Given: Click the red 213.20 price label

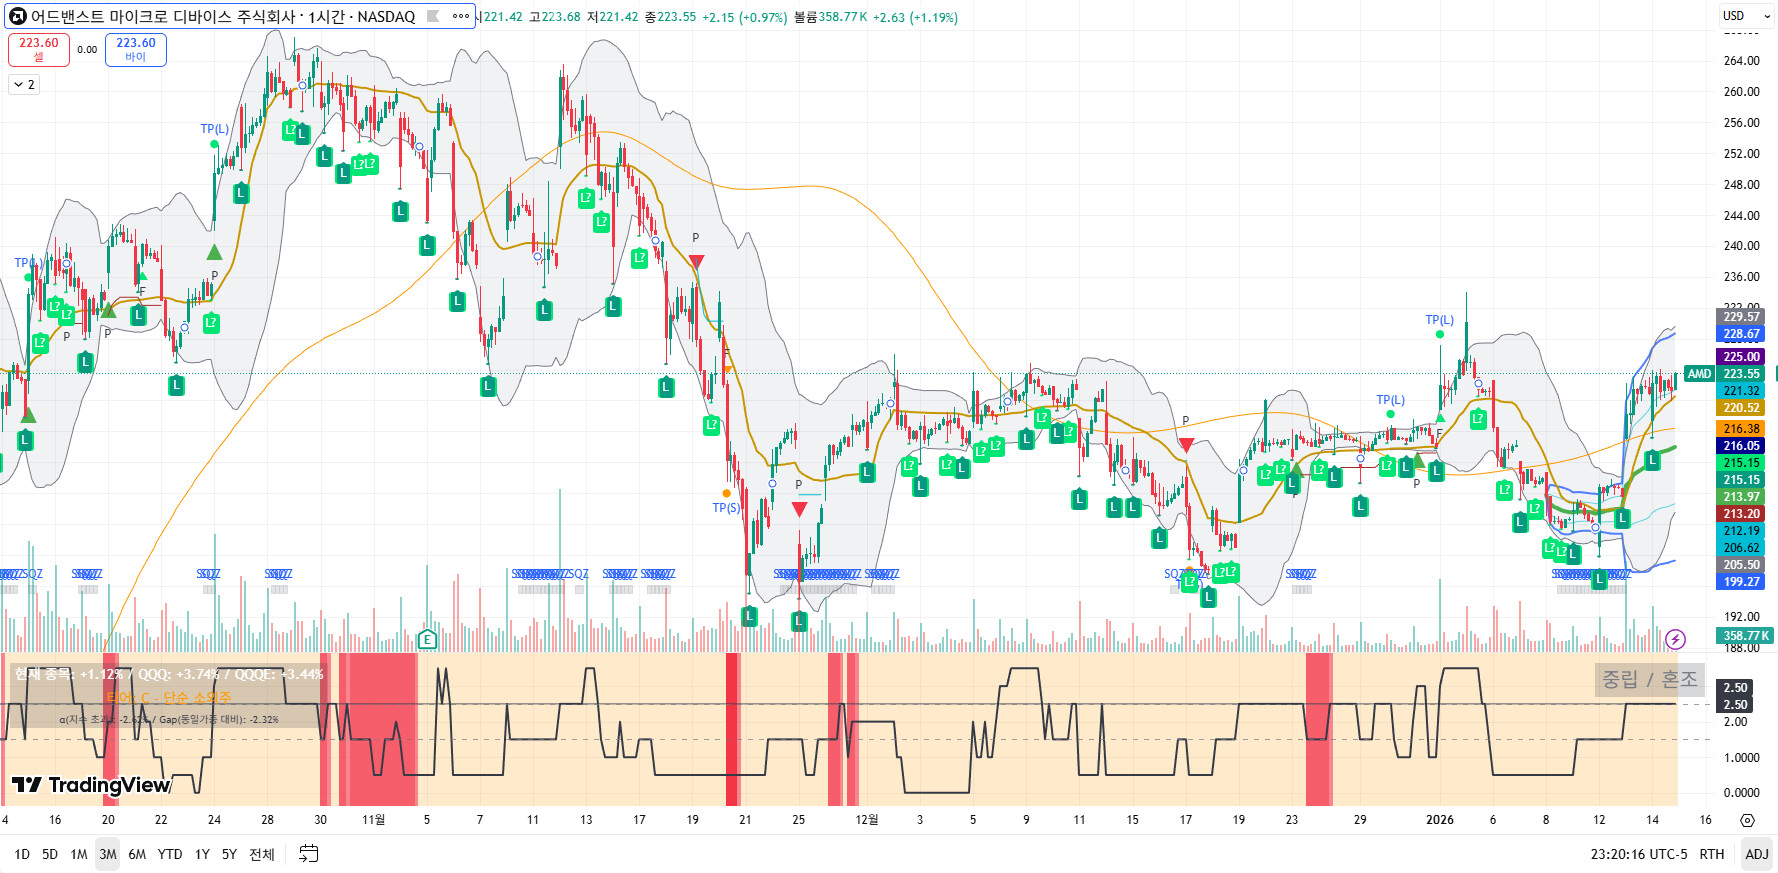Looking at the screenshot, I should click(1741, 514).
